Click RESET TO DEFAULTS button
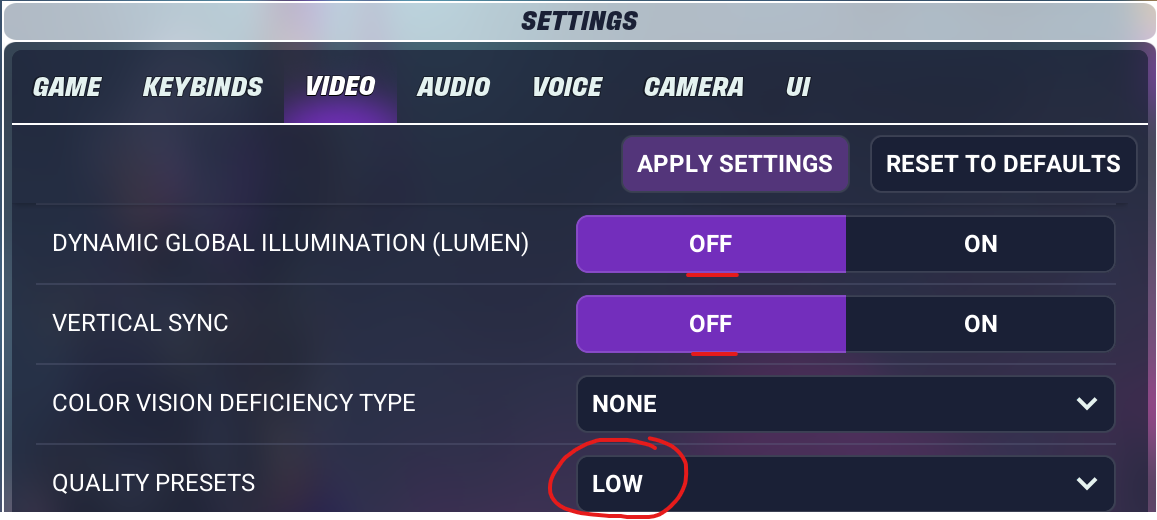 [x=1004, y=164]
